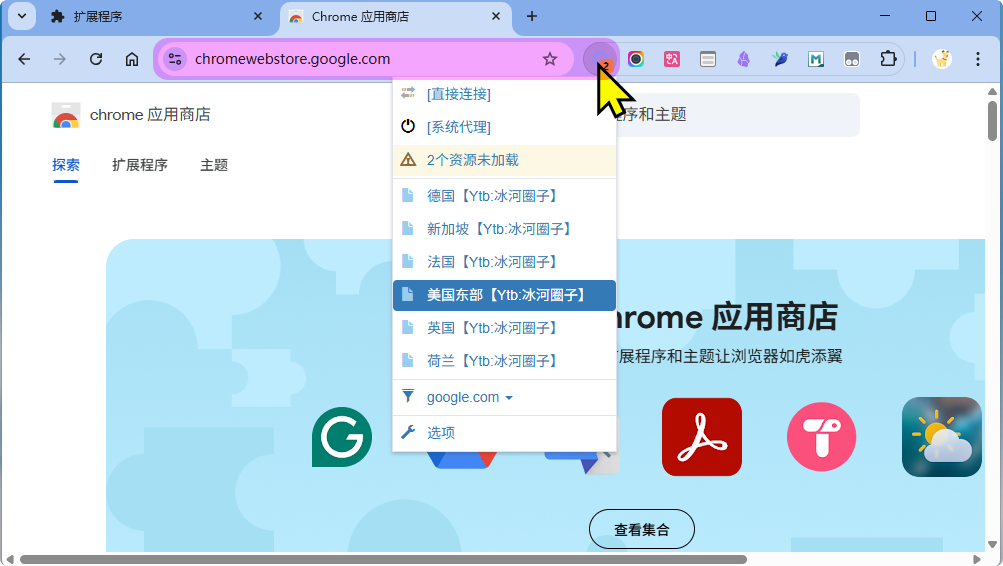Open the tab search dropdown arrow
This screenshot has width=1003, height=566.
(x=21, y=16)
